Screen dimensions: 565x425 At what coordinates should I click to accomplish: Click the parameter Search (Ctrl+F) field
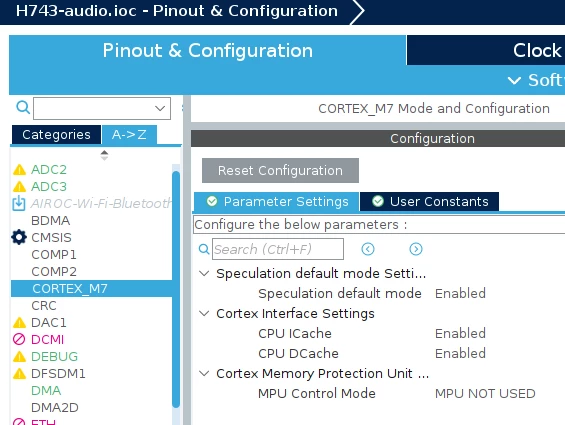pyautogui.click(x=278, y=249)
